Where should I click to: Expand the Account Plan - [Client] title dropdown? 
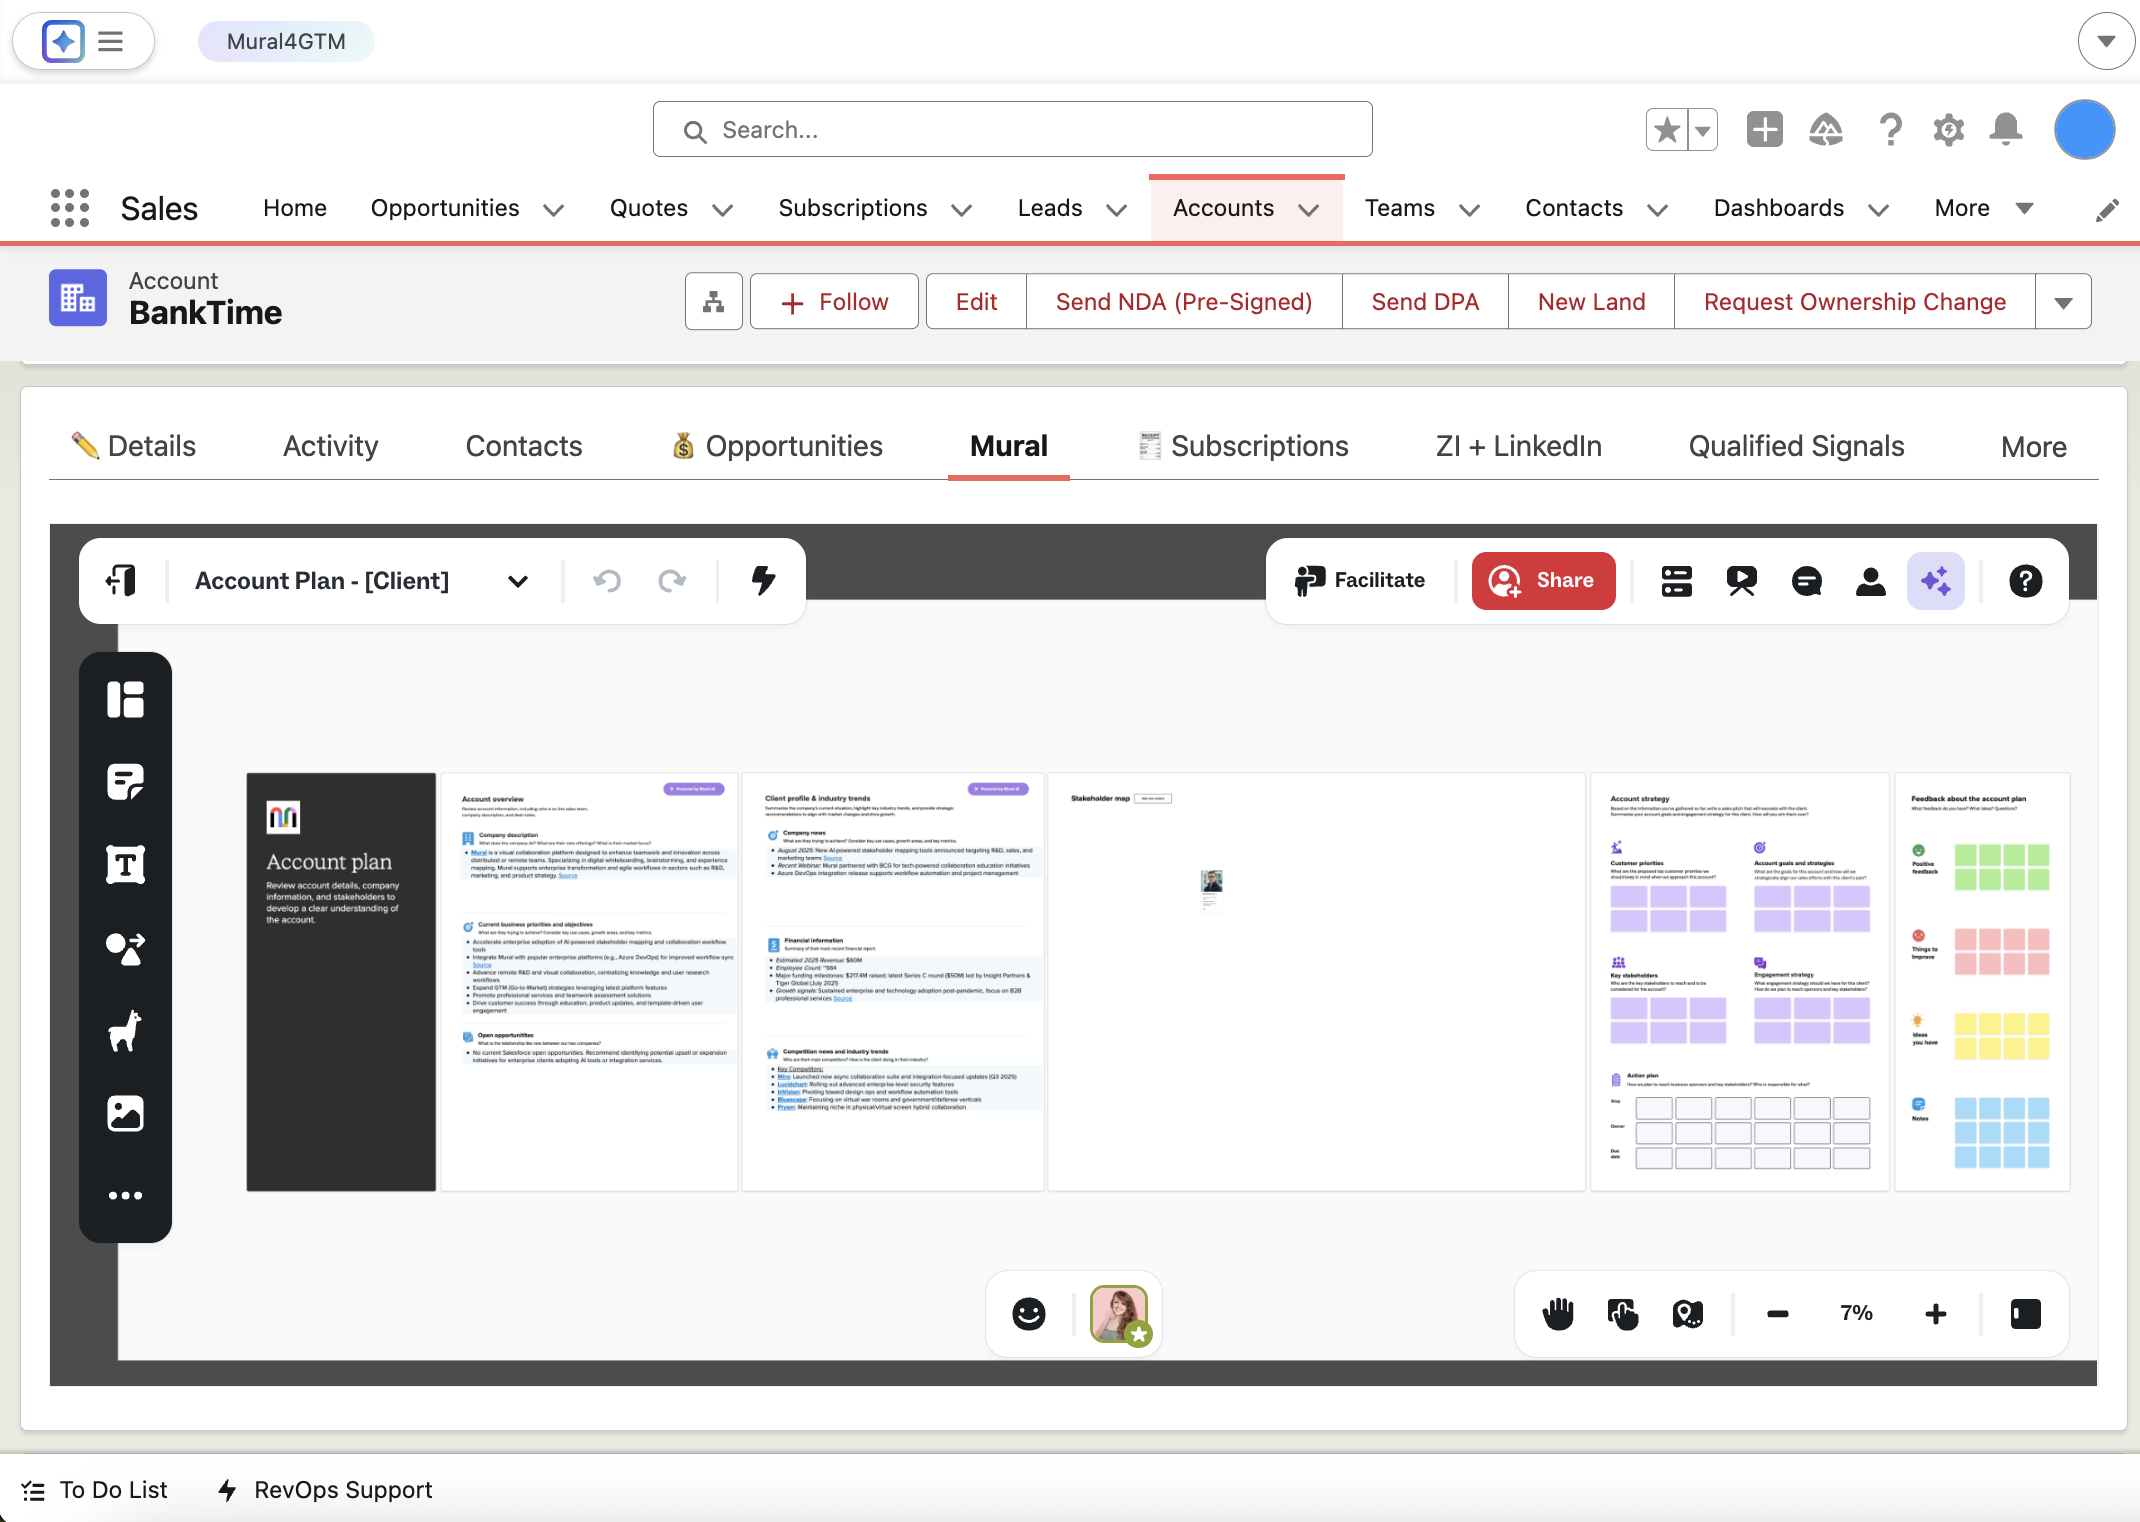(x=517, y=580)
